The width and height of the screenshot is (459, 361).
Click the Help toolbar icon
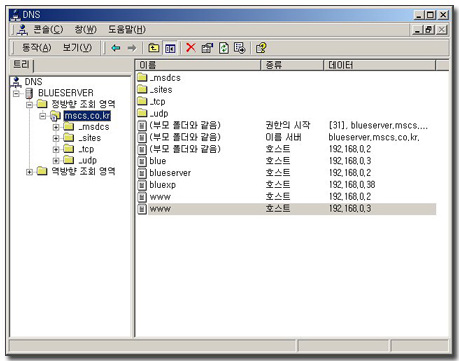(261, 48)
